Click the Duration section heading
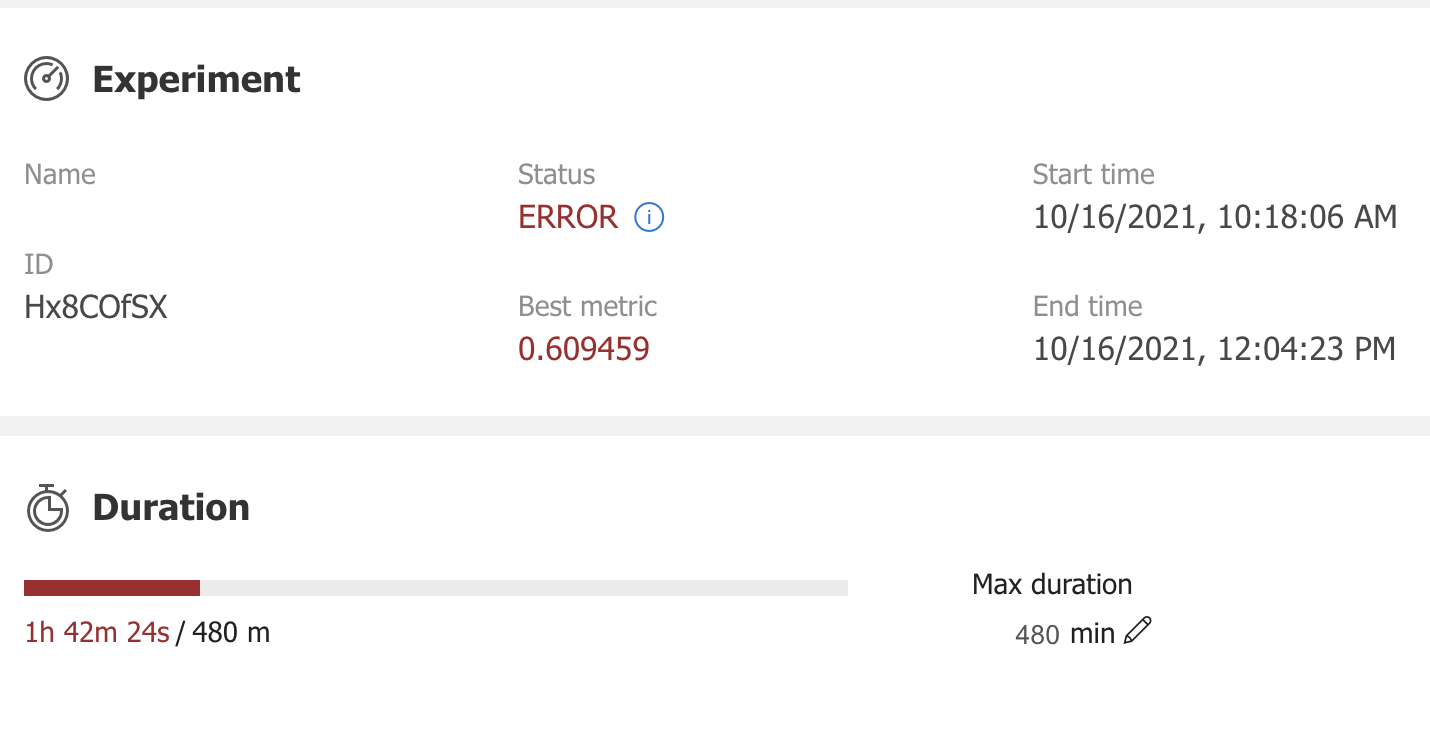 tap(170, 508)
